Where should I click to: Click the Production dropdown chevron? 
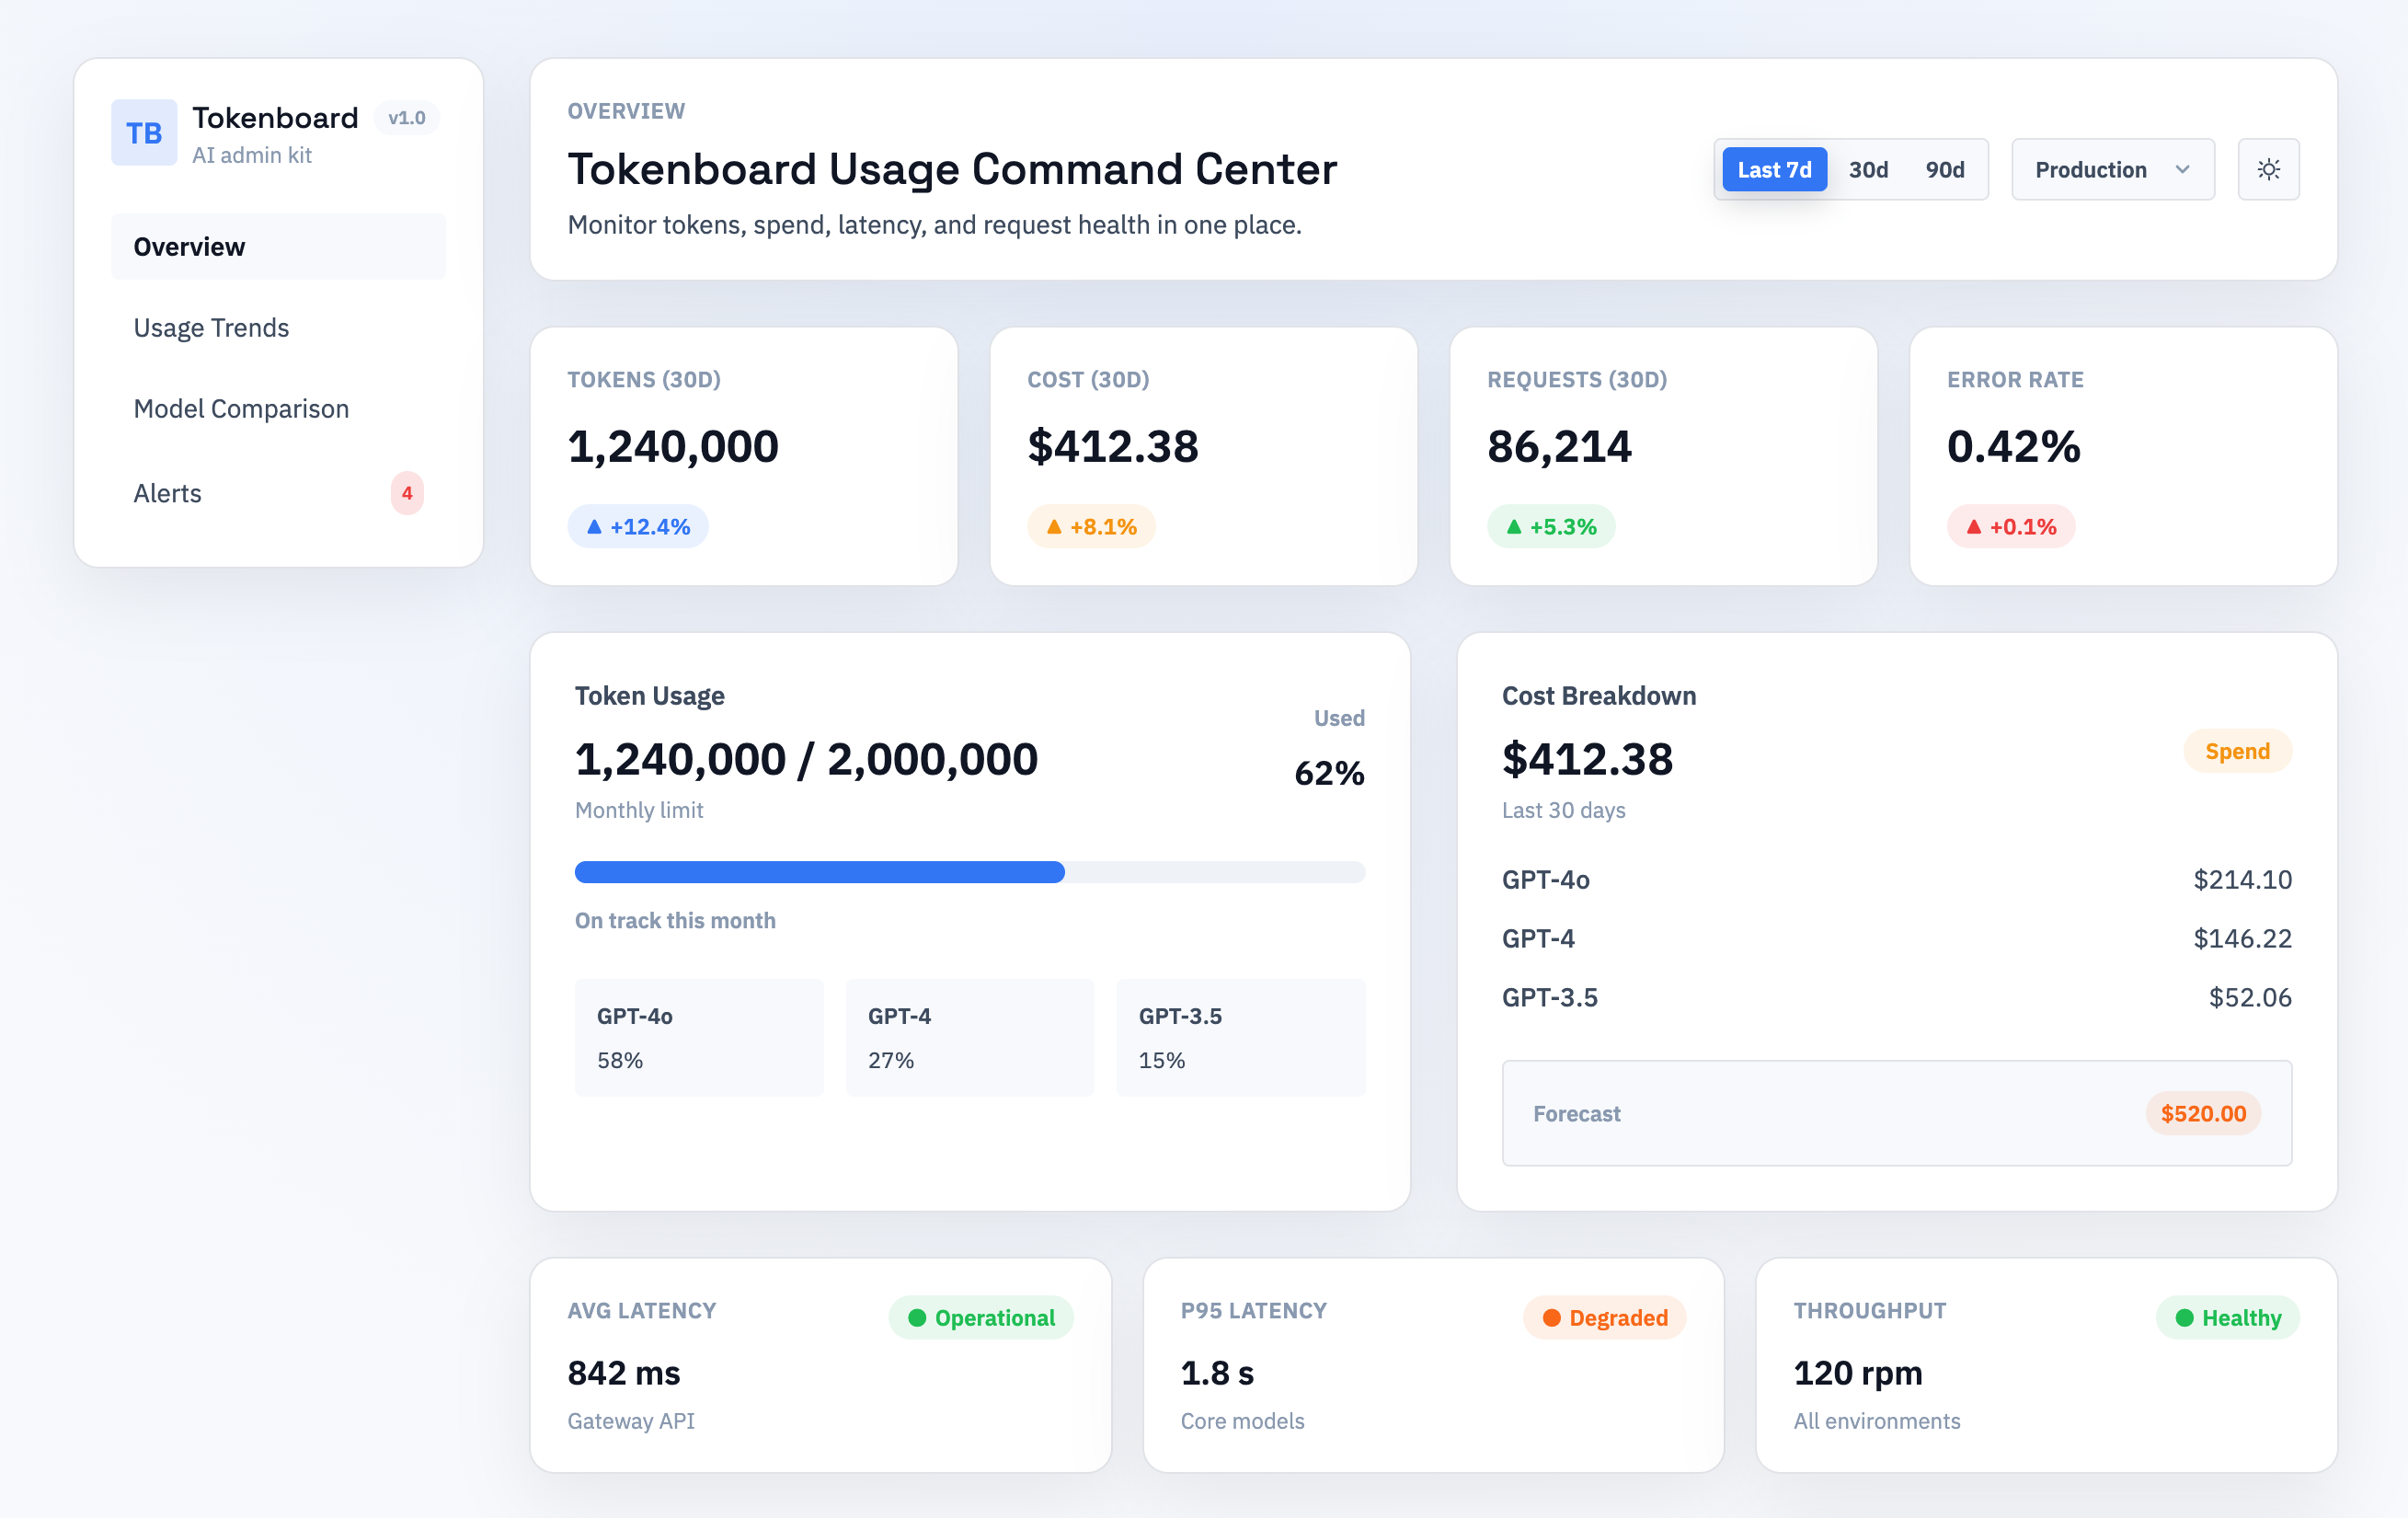2182,169
